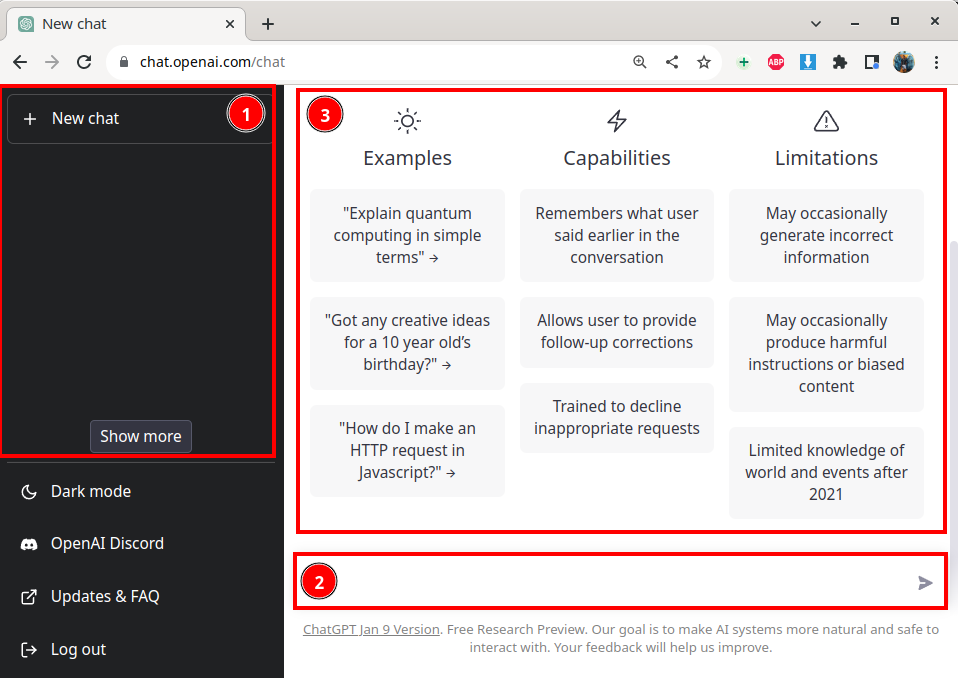The width and height of the screenshot is (958, 678).
Task: Click the Show more button
Action: 141,436
